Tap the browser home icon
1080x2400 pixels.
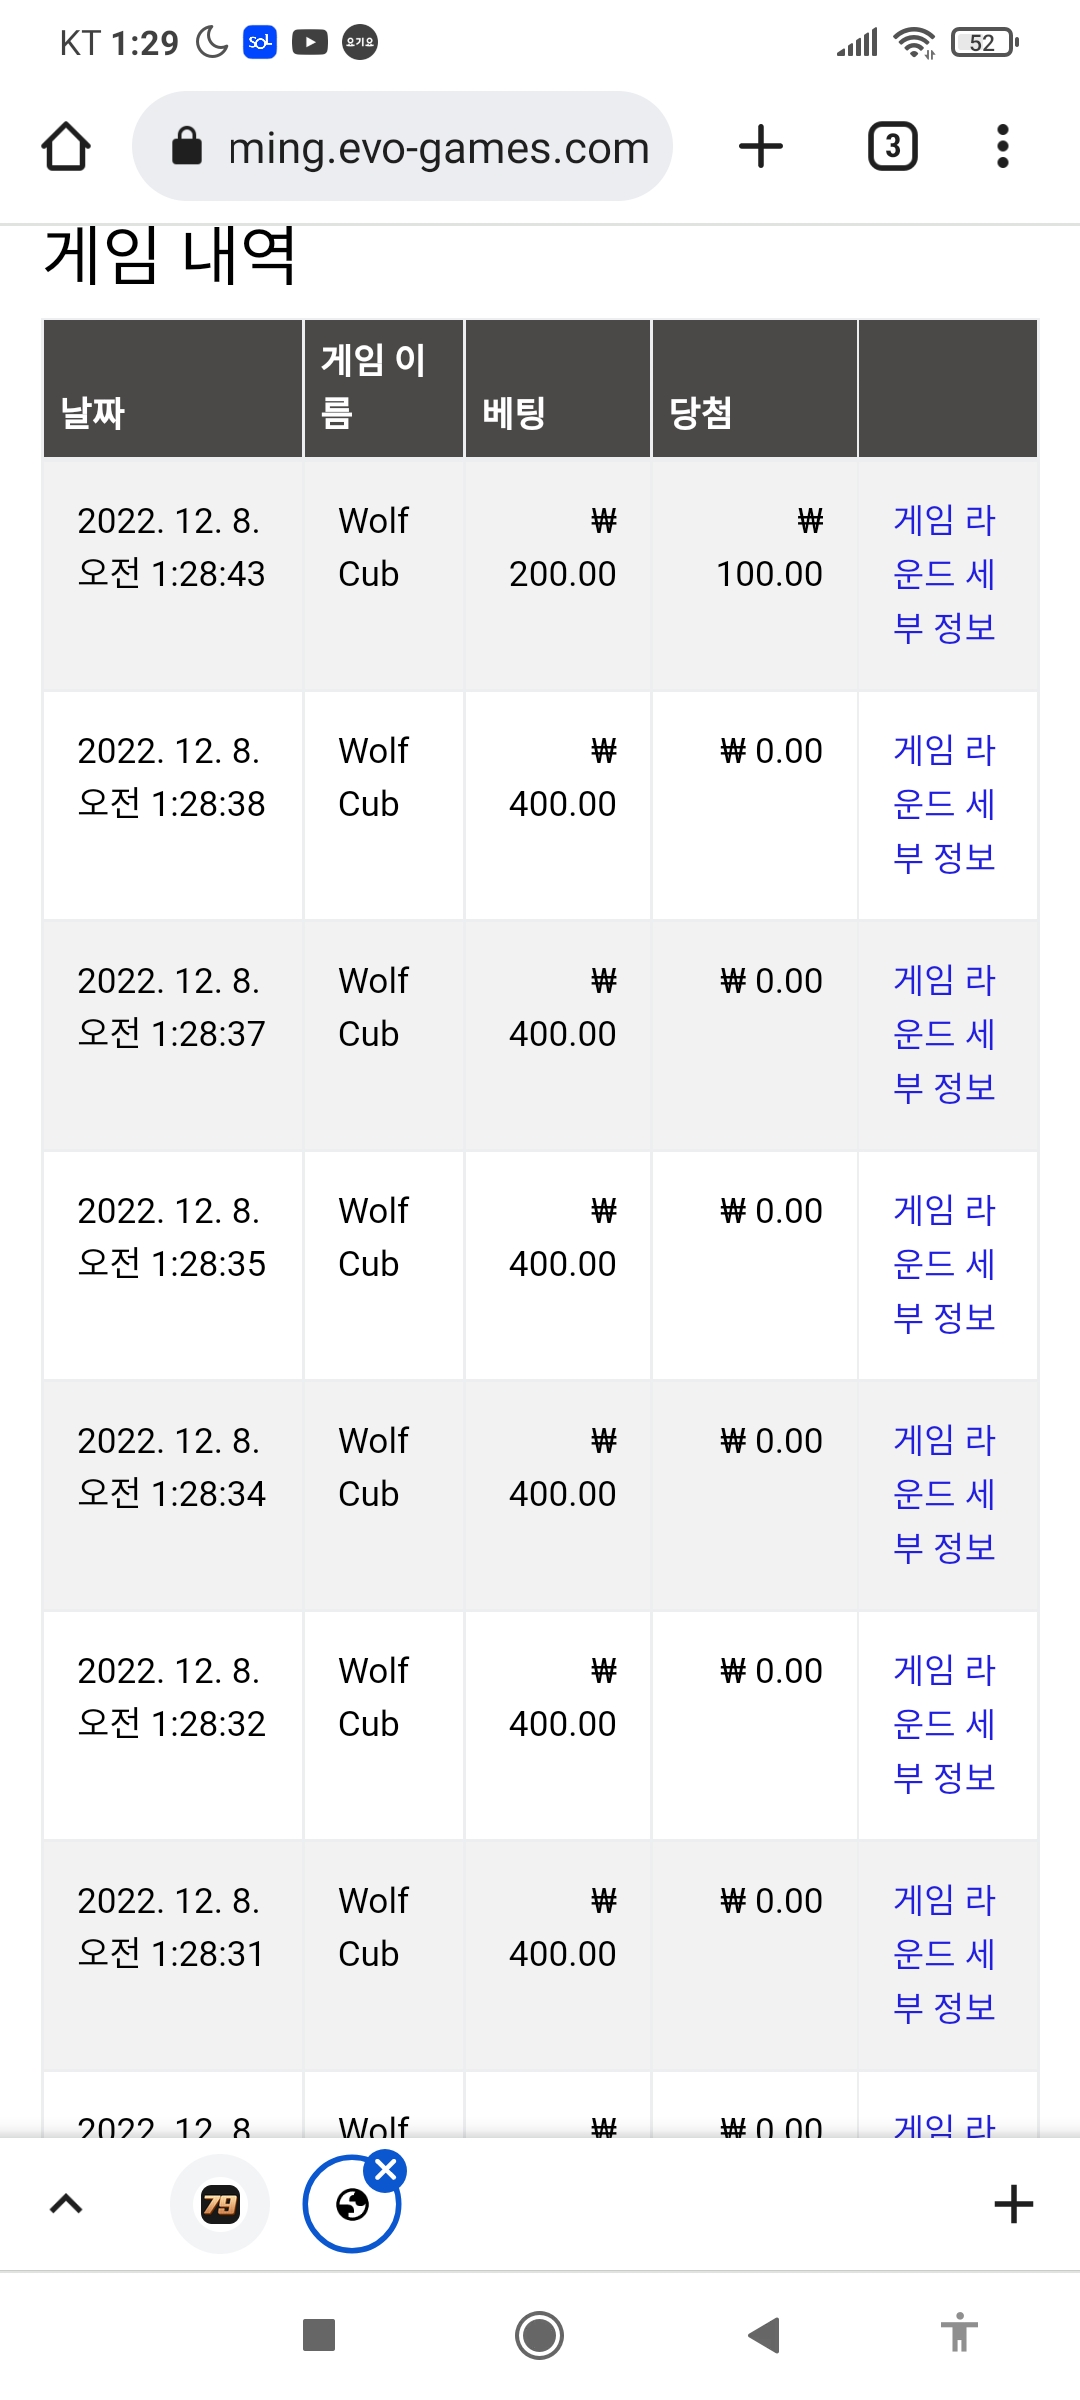click(66, 147)
